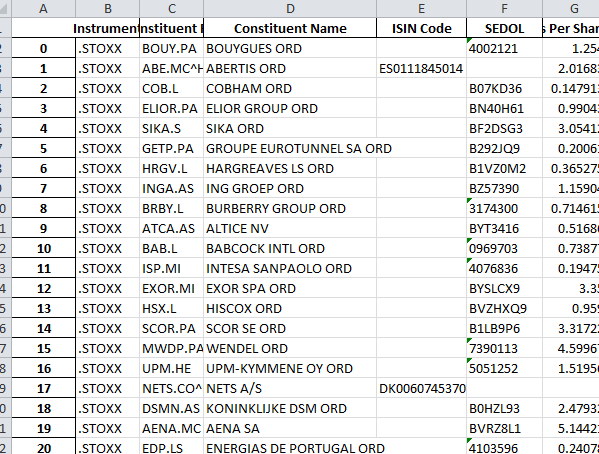Select cell INTESA SANPAOLO ORD
The width and height of the screenshot is (599, 454).
(290, 268)
